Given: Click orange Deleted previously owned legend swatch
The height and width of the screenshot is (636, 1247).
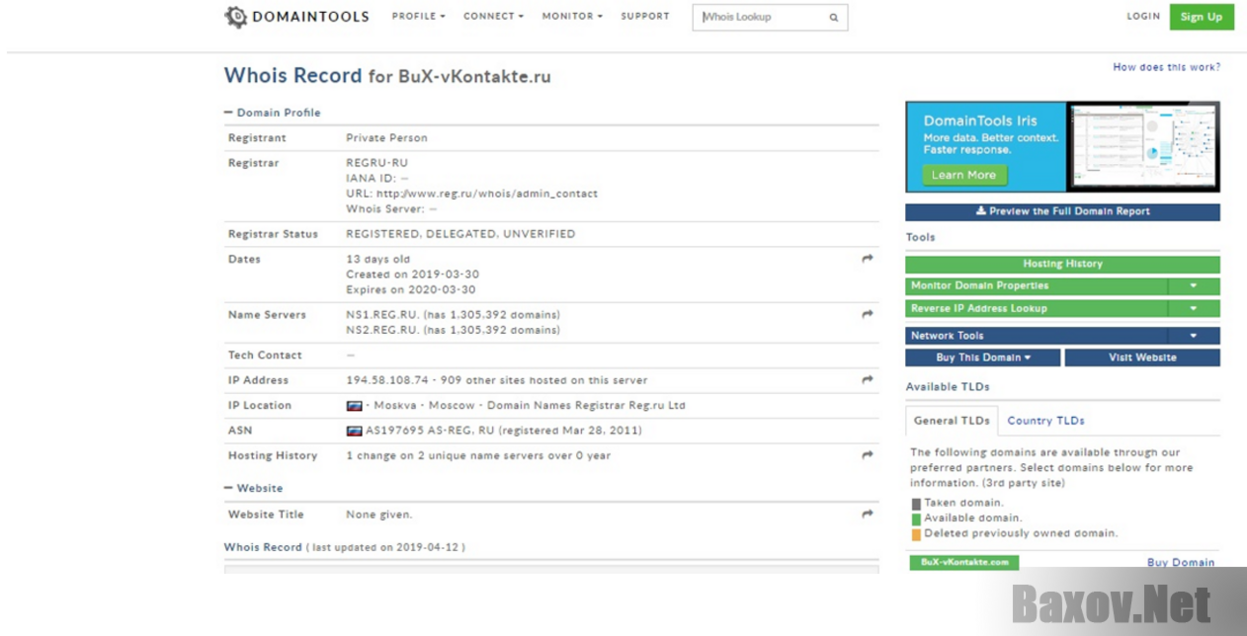Looking at the screenshot, I should click(x=916, y=534).
